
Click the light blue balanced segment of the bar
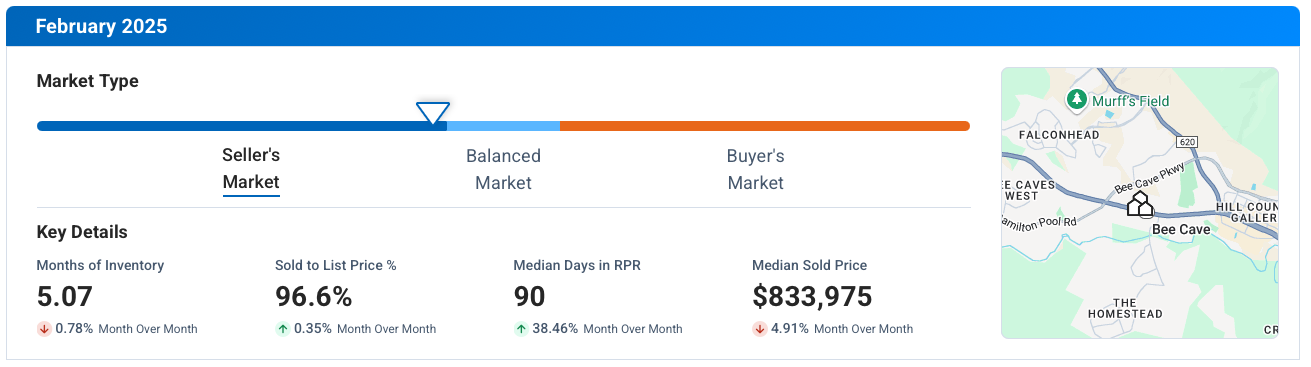pyautogui.click(x=503, y=126)
